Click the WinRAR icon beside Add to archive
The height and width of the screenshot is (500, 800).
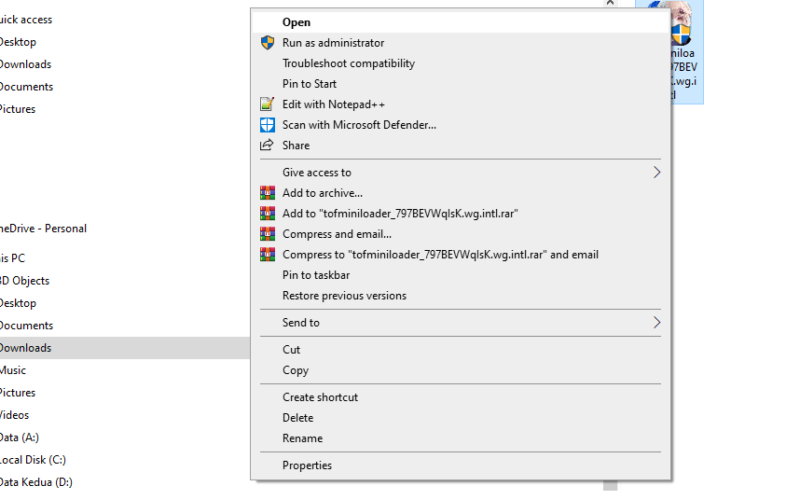pos(267,193)
